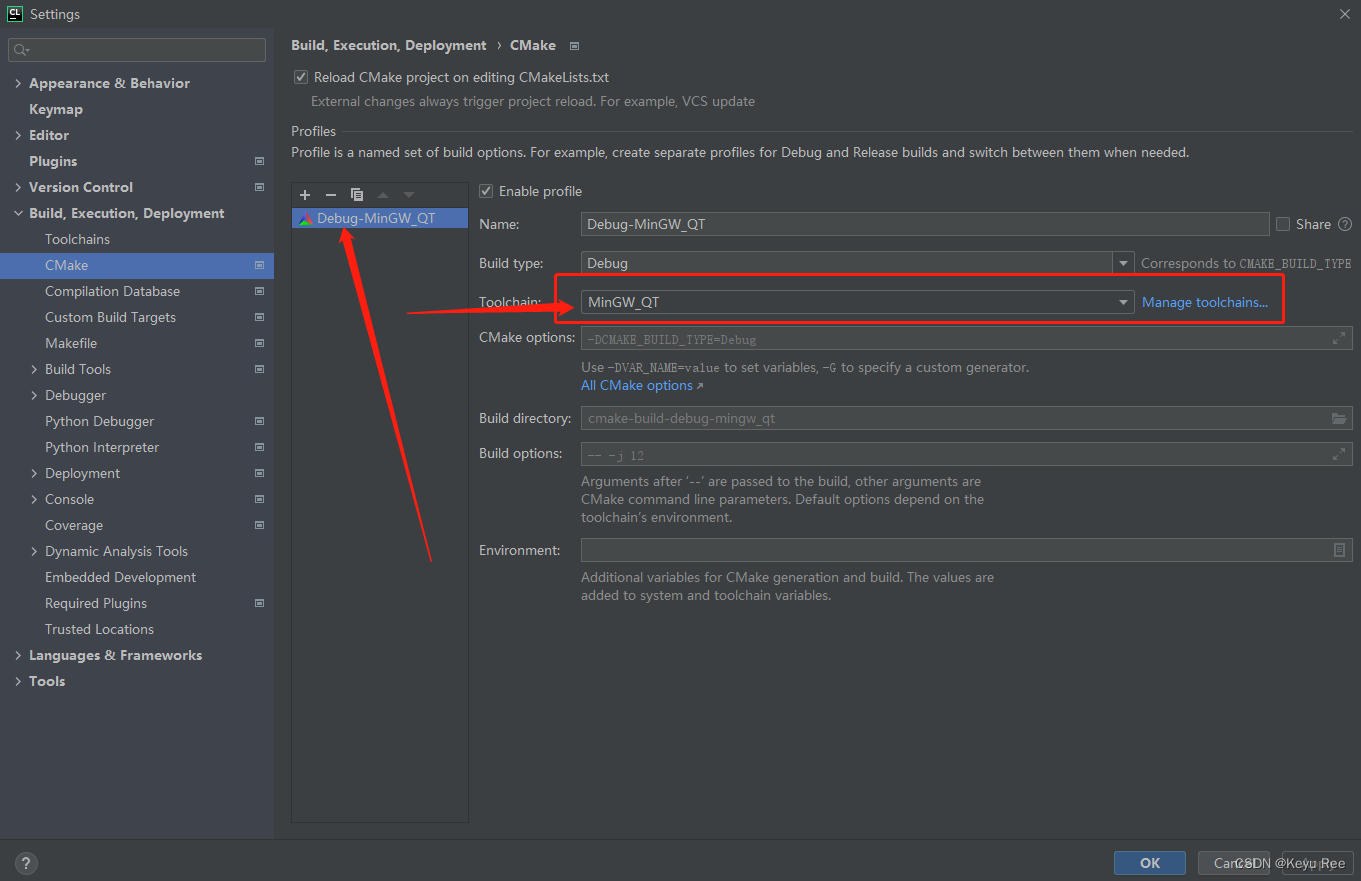
Task: Expand Deployment node
Action: click(x=35, y=473)
